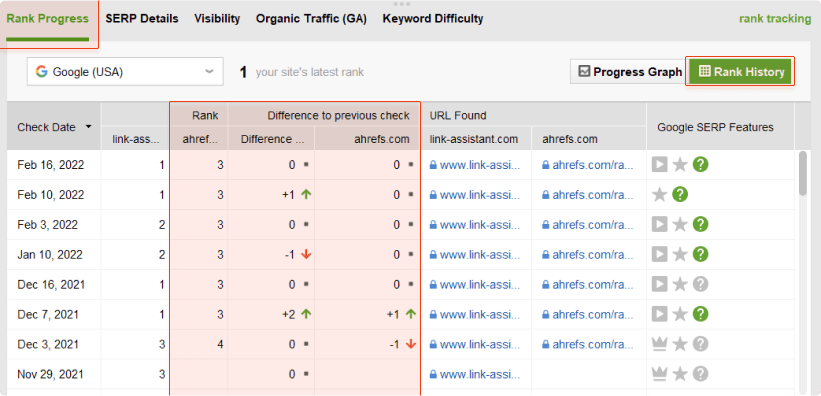Select the Feb 3, 2022 check date cell
821x396 pixels.
pyautogui.click(x=54, y=225)
